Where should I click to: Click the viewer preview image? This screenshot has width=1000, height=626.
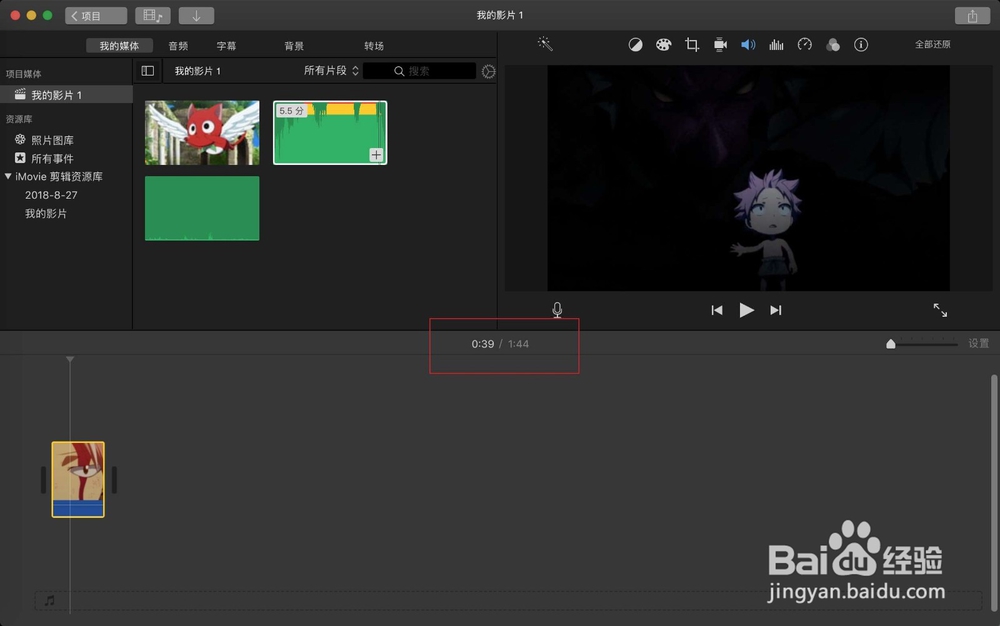(748, 178)
